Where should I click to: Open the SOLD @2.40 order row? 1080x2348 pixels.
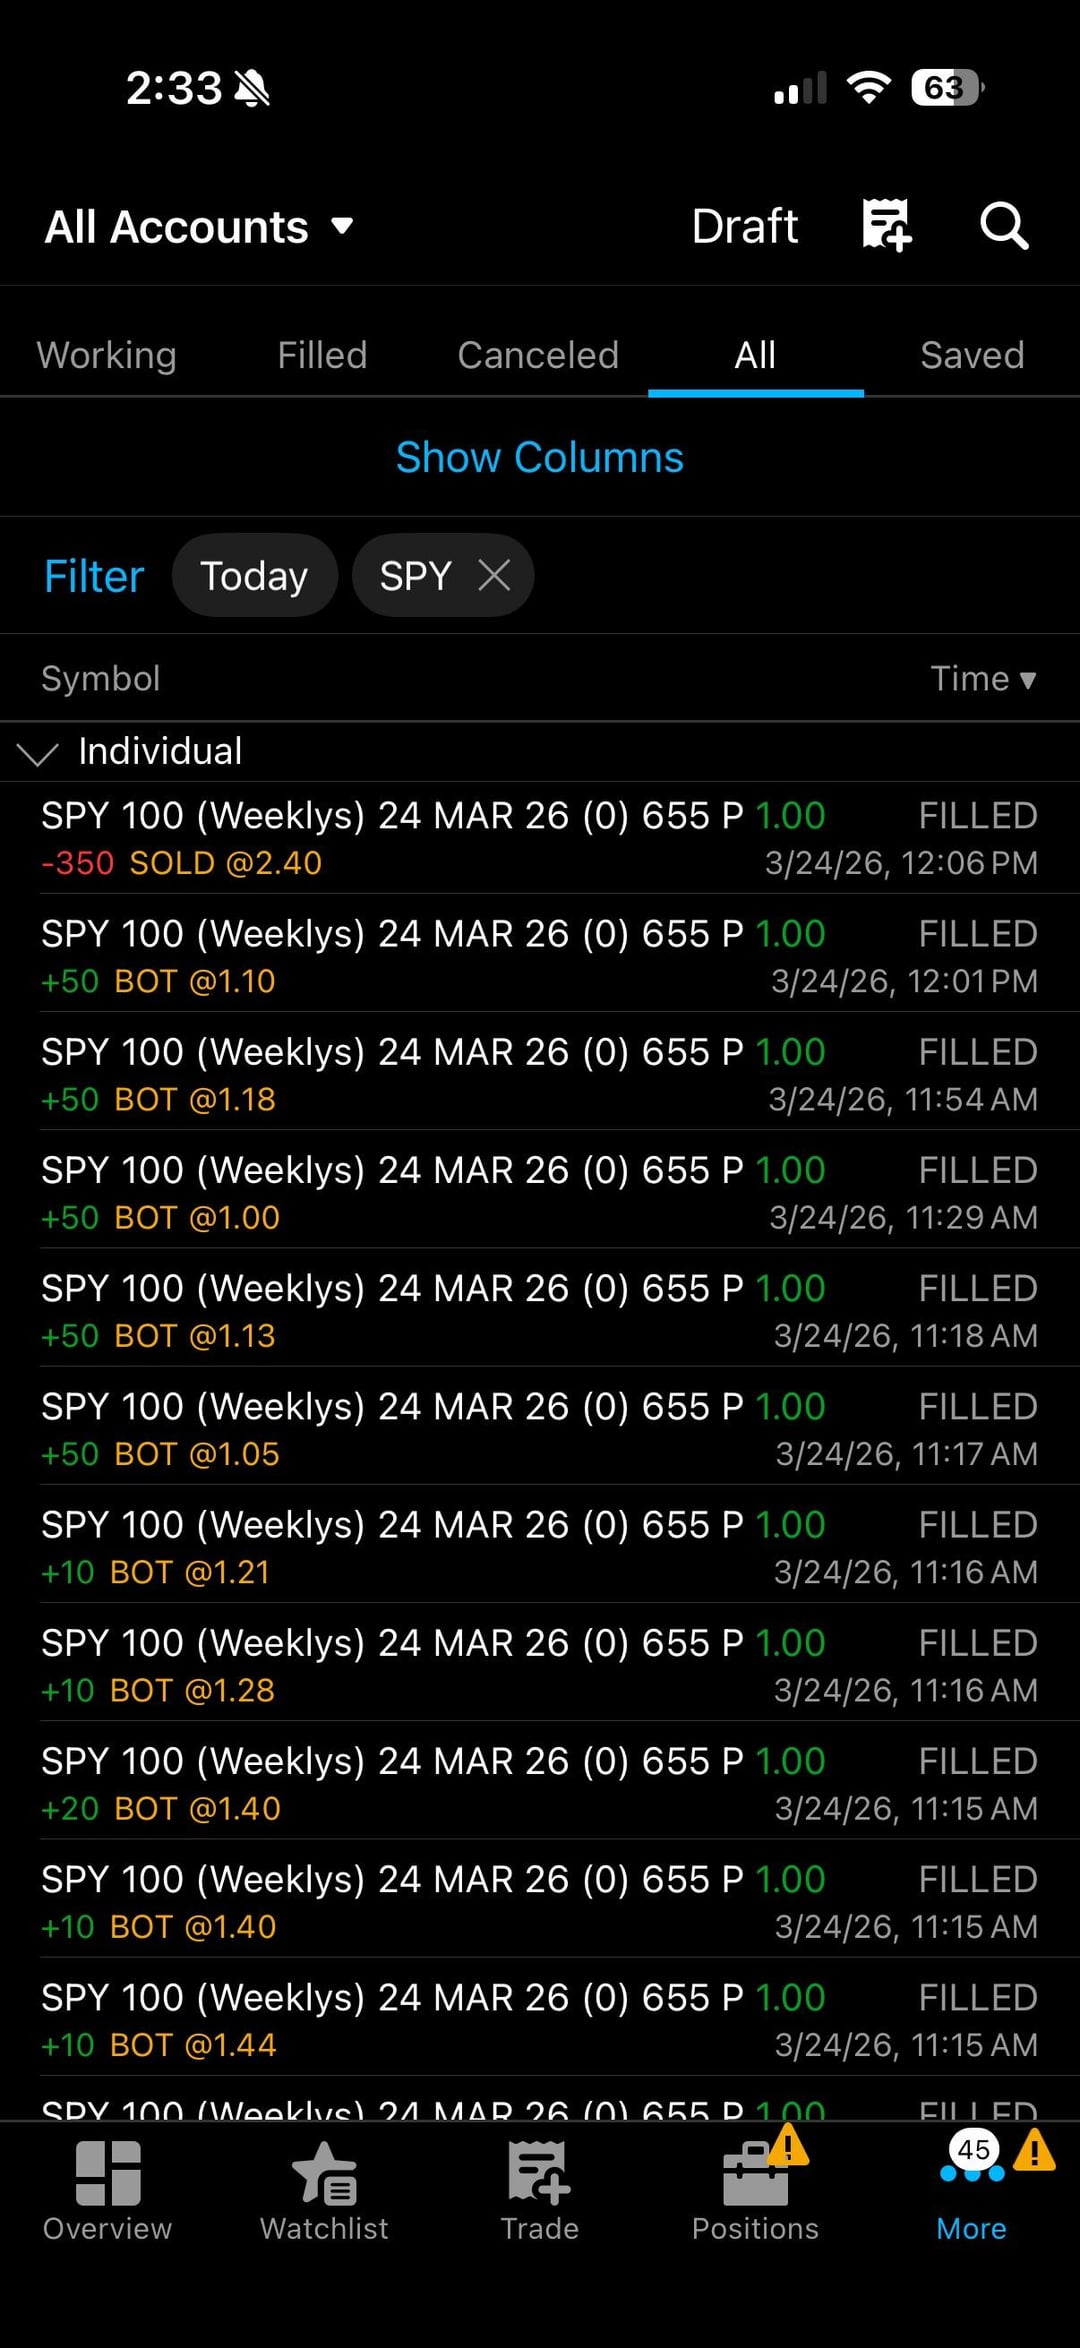(540, 838)
